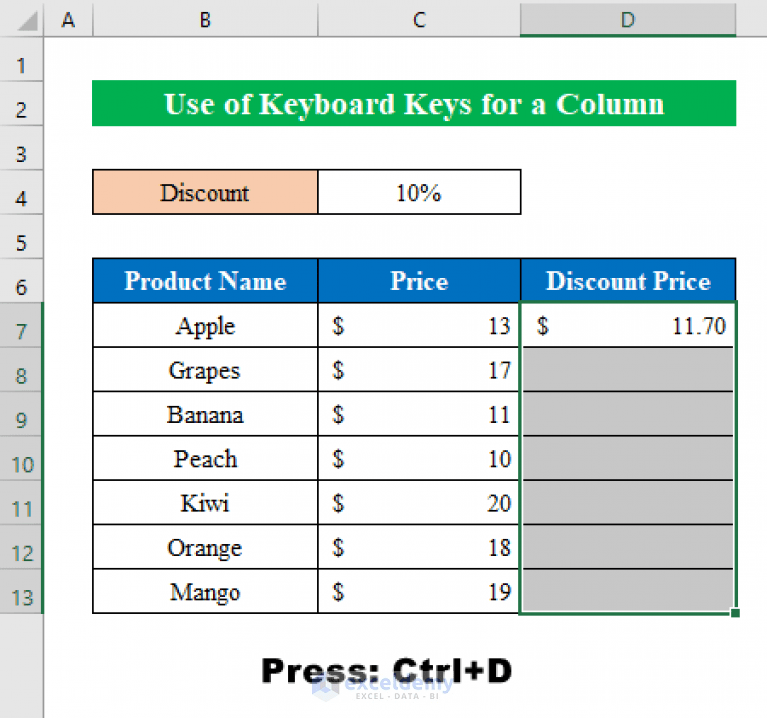
Task: Select row 10 header
Action: (x=21, y=459)
